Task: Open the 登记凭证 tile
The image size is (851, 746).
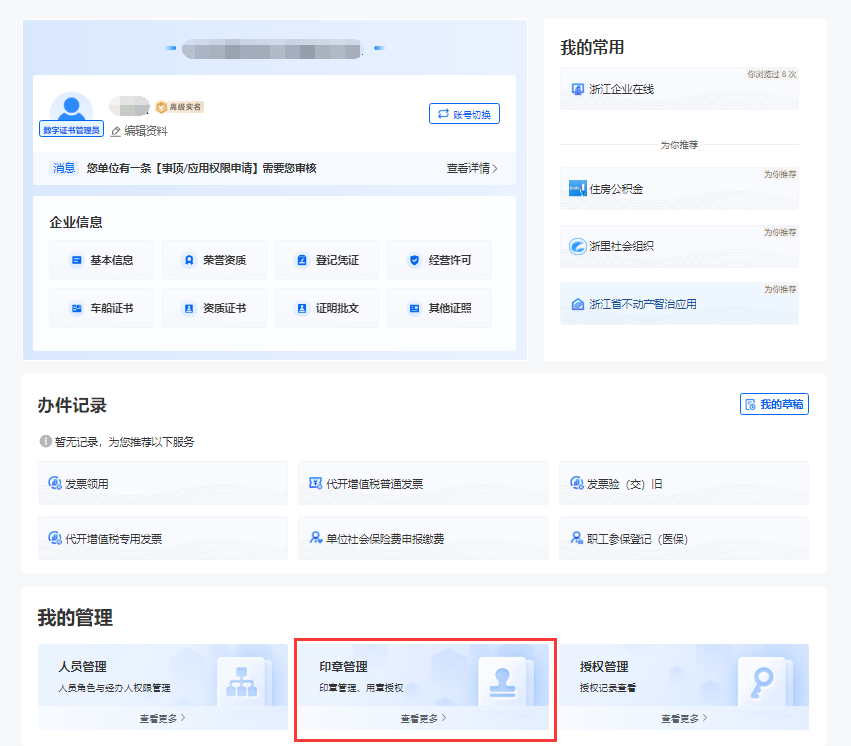Action: click(327, 260)
